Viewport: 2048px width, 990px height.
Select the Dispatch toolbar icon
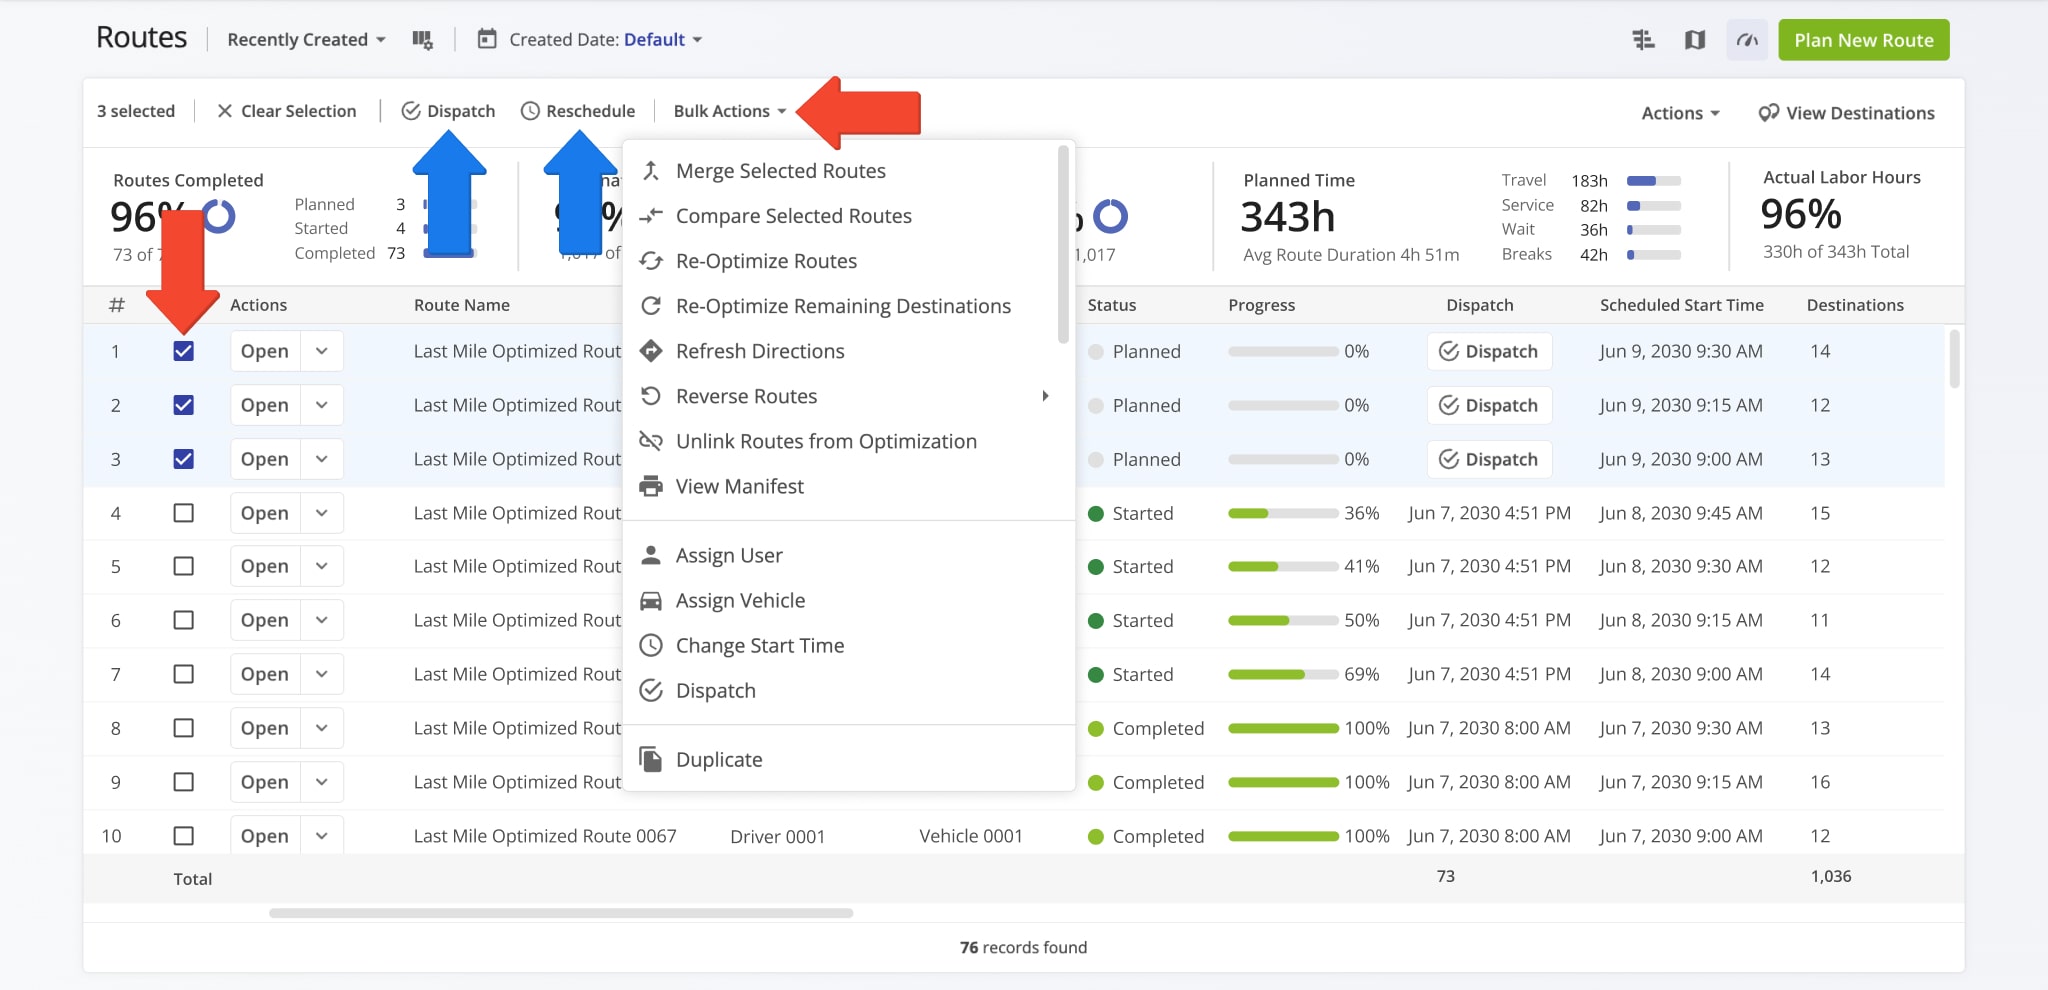coord(412,111)
